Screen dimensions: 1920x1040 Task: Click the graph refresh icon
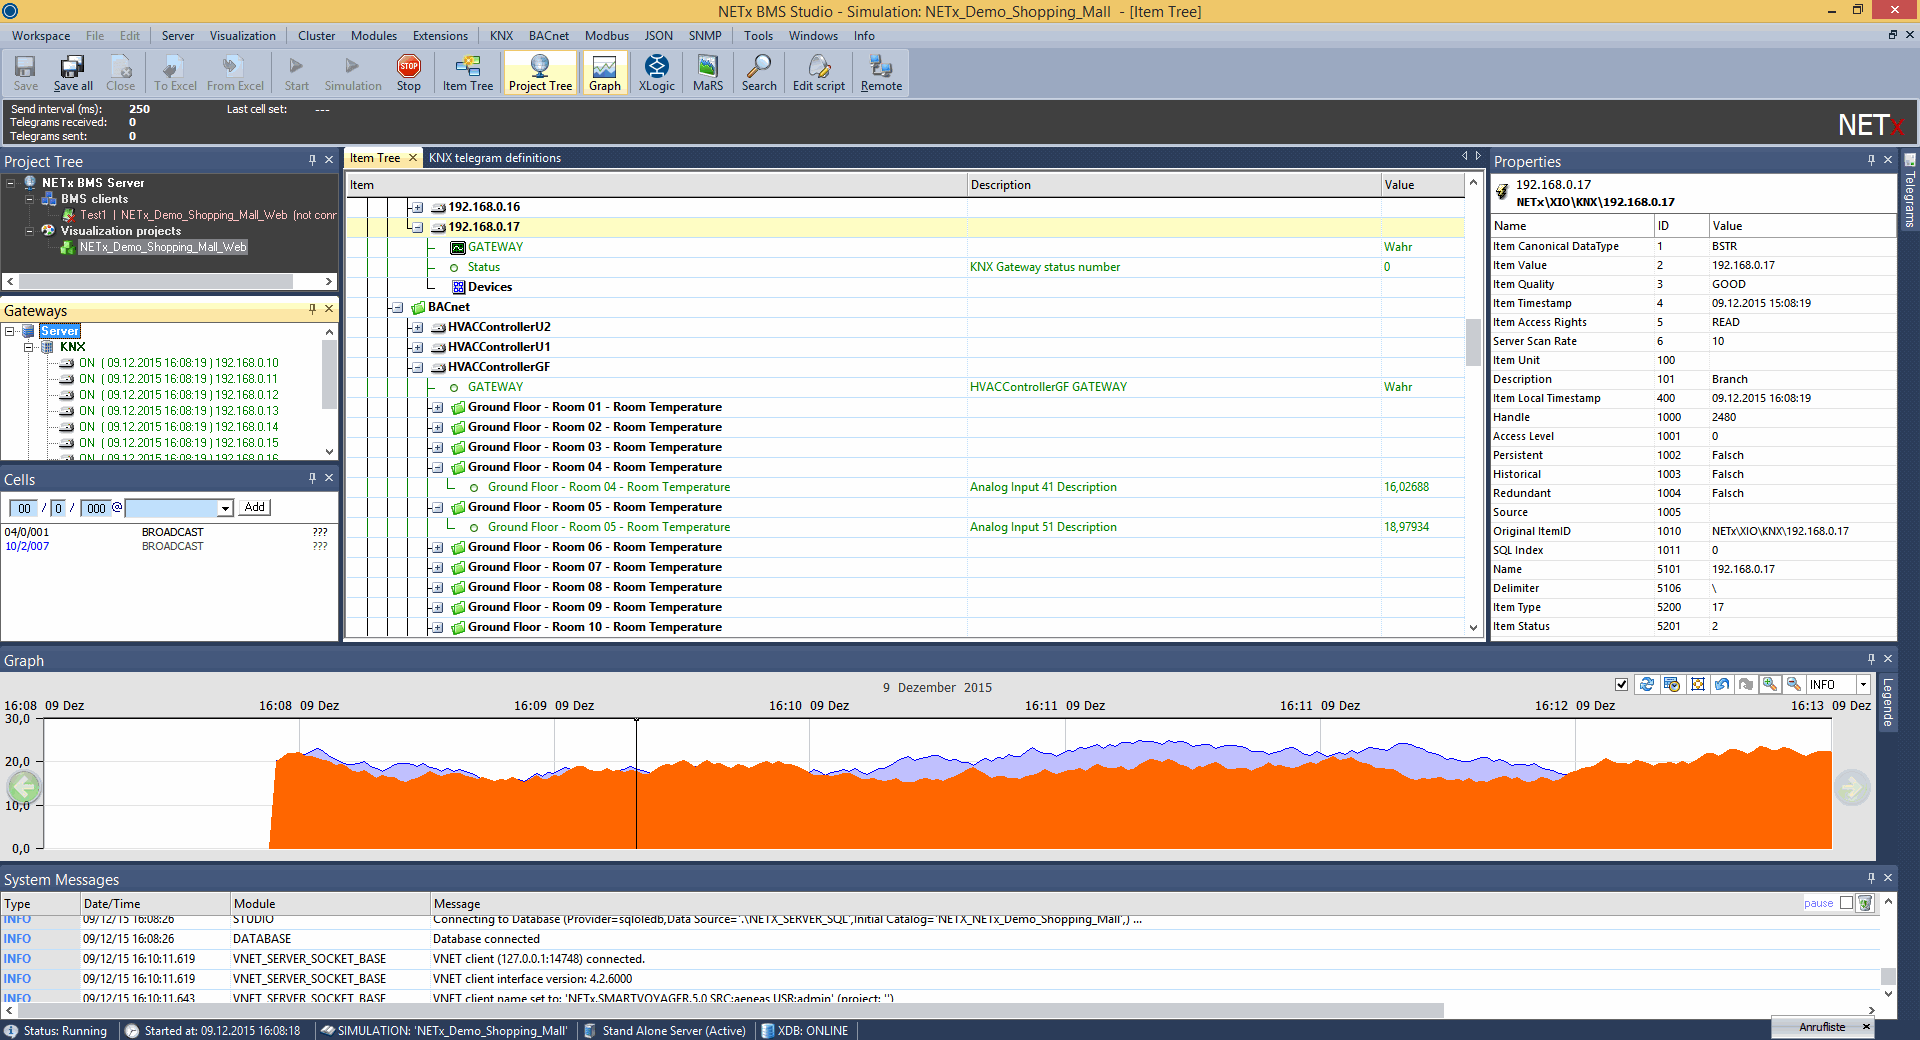[x=1646, y=685]
